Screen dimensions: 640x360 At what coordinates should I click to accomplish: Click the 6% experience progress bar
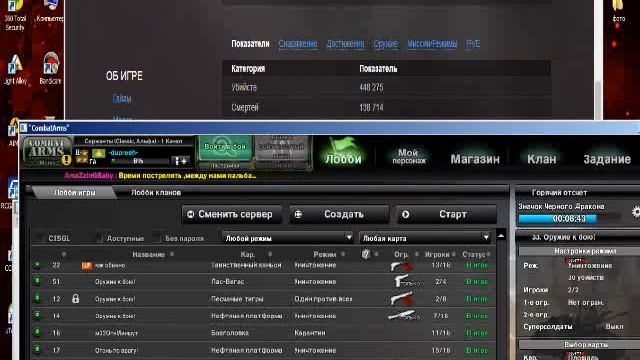click(x=140, y=161)
